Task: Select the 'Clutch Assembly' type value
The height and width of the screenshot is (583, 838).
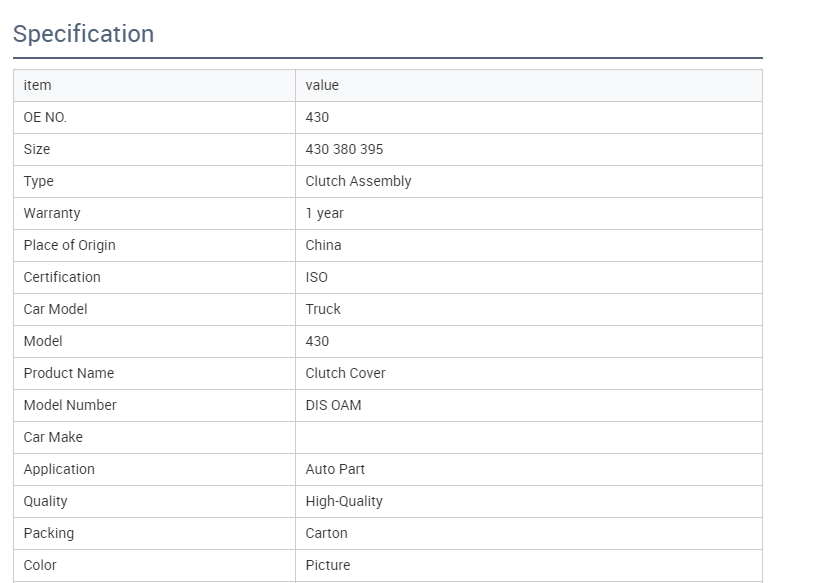Action: tap(358, 181)
